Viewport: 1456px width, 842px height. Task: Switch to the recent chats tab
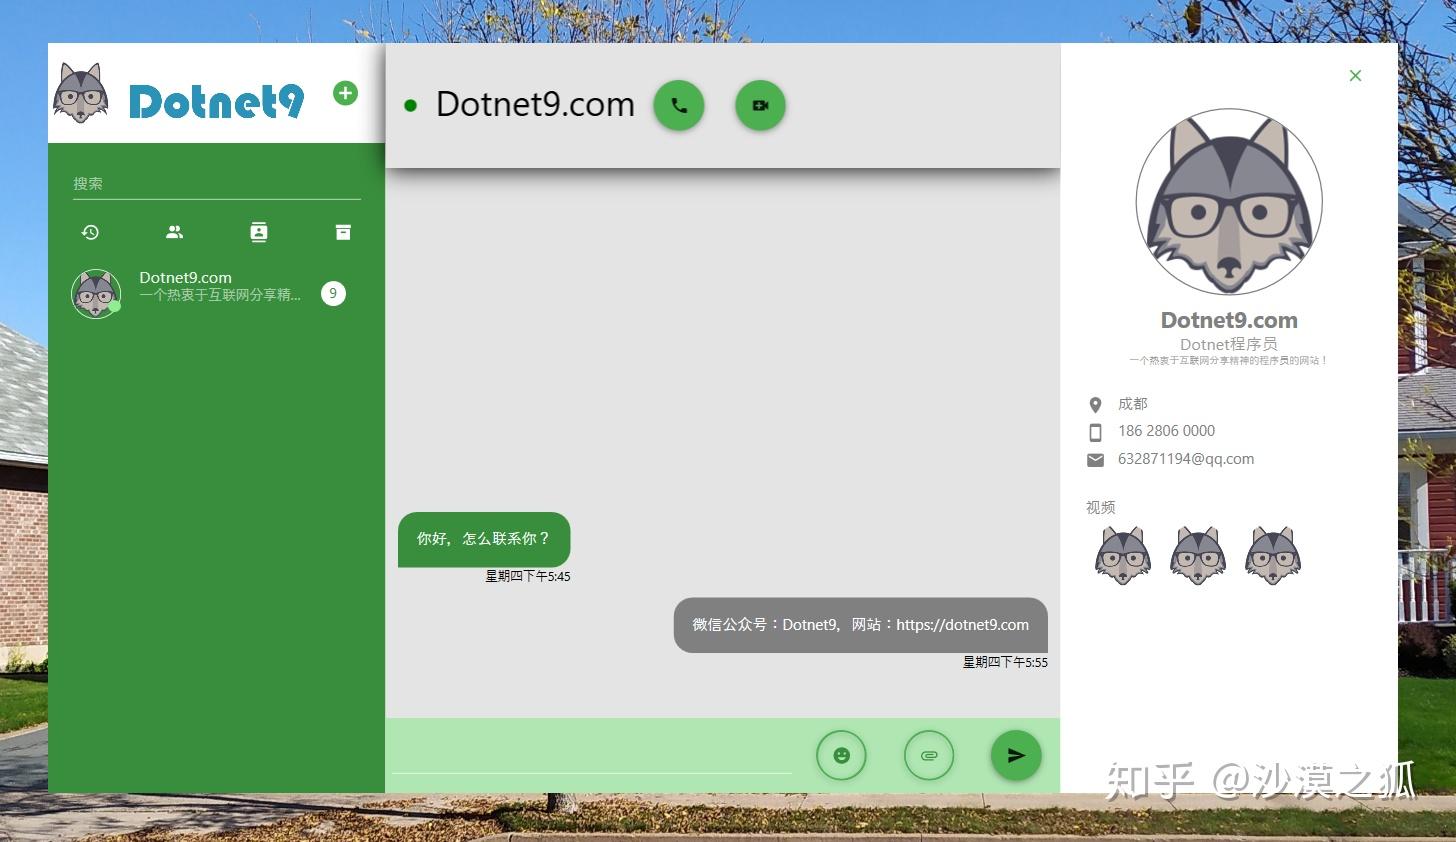coord(90,231)
